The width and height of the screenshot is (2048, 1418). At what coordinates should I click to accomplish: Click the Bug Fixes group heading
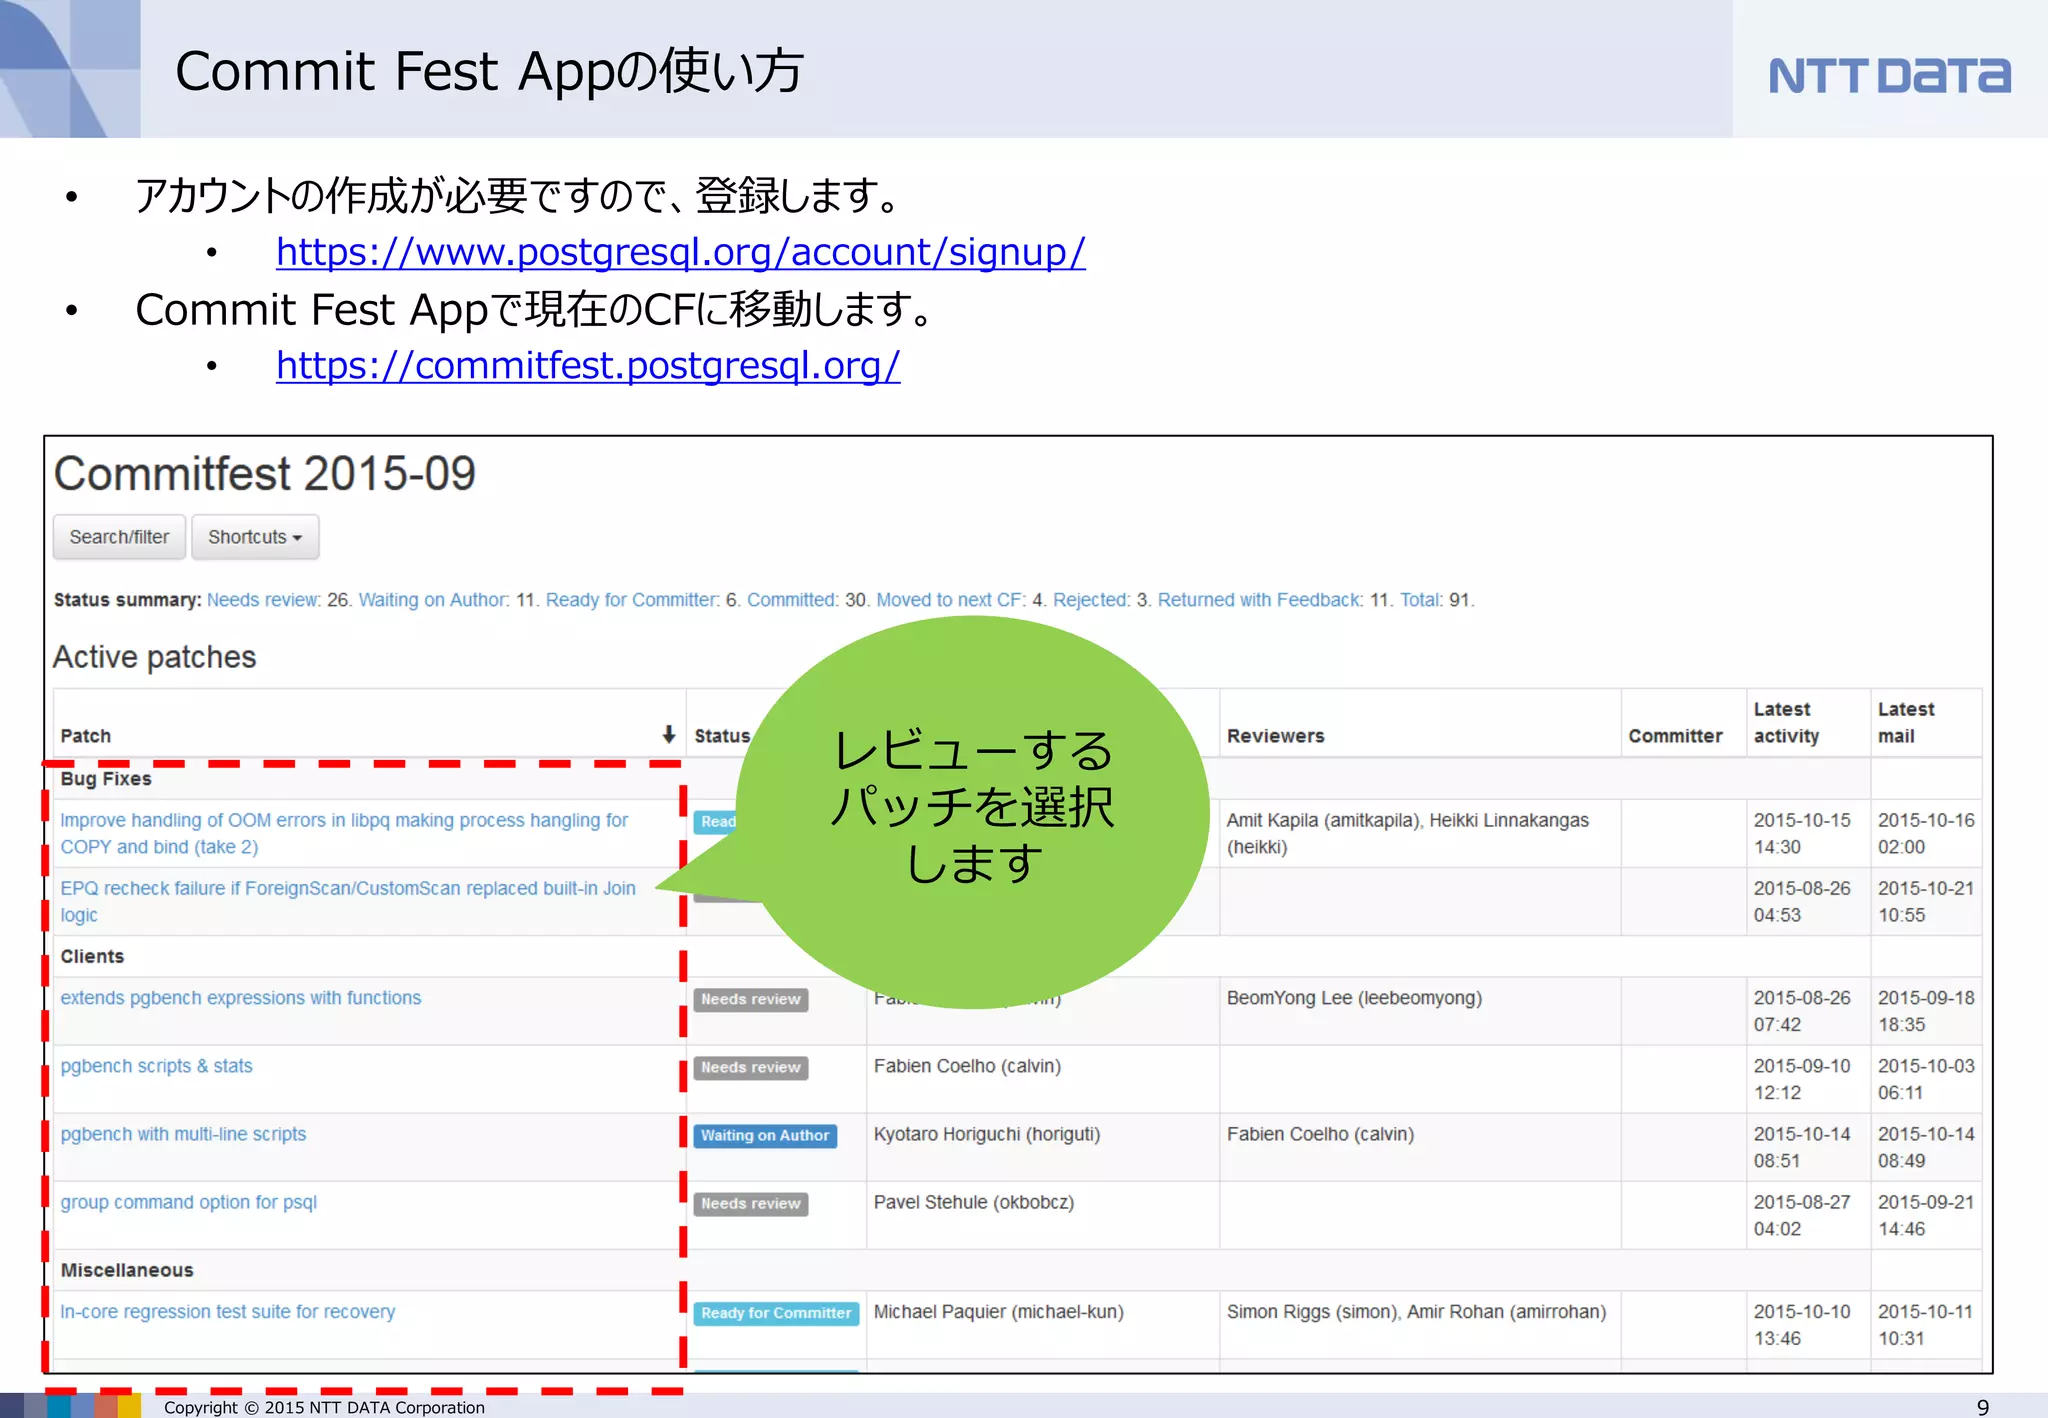pyautogui.click(x=106, y=779)
